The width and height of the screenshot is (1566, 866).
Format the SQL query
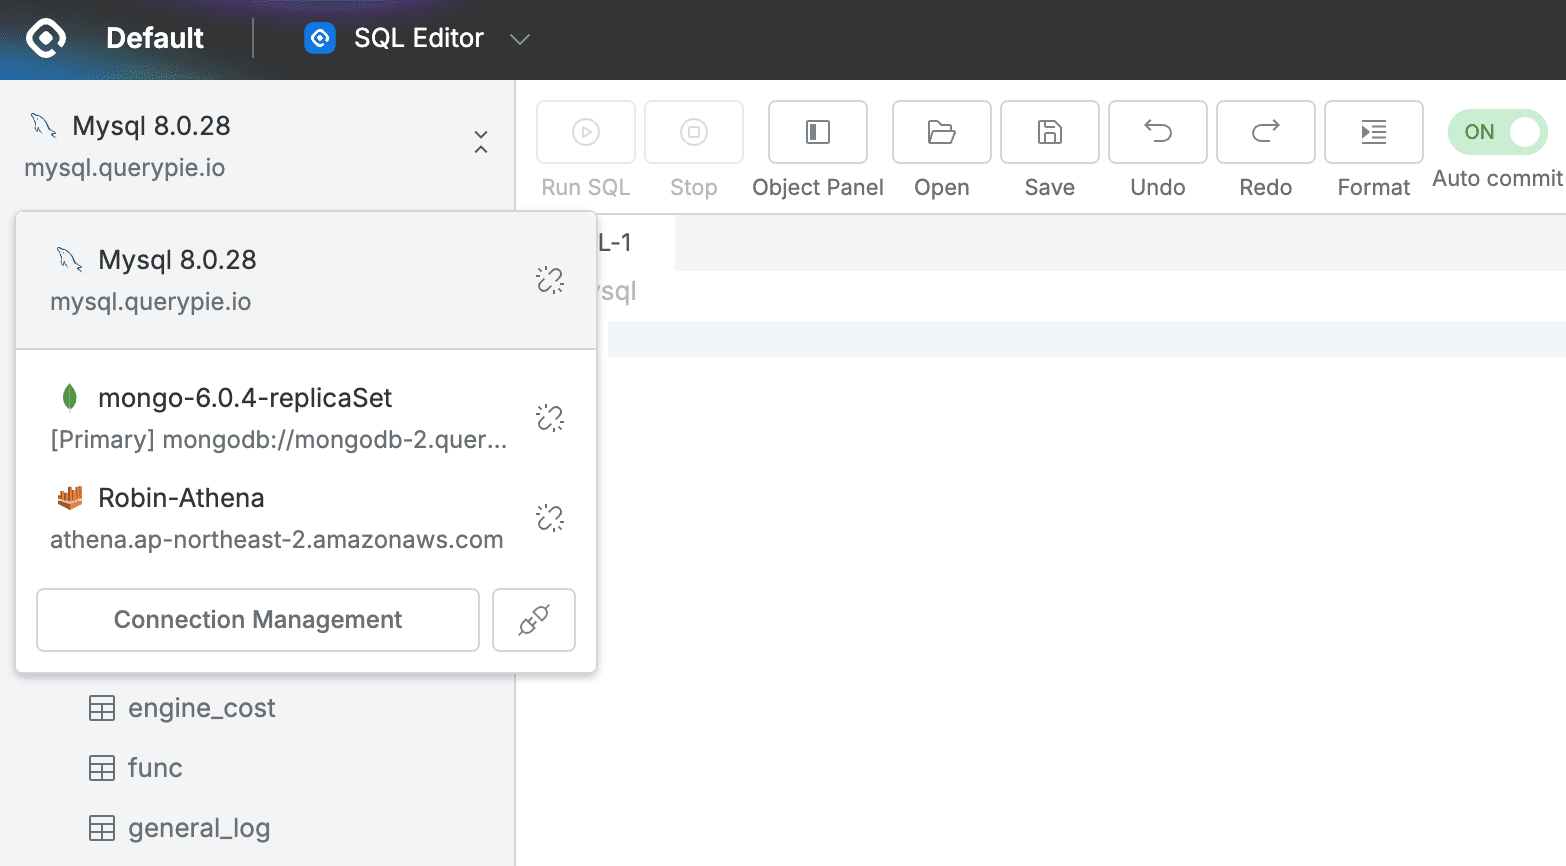pyautogui.click(x=1373, y=132)
